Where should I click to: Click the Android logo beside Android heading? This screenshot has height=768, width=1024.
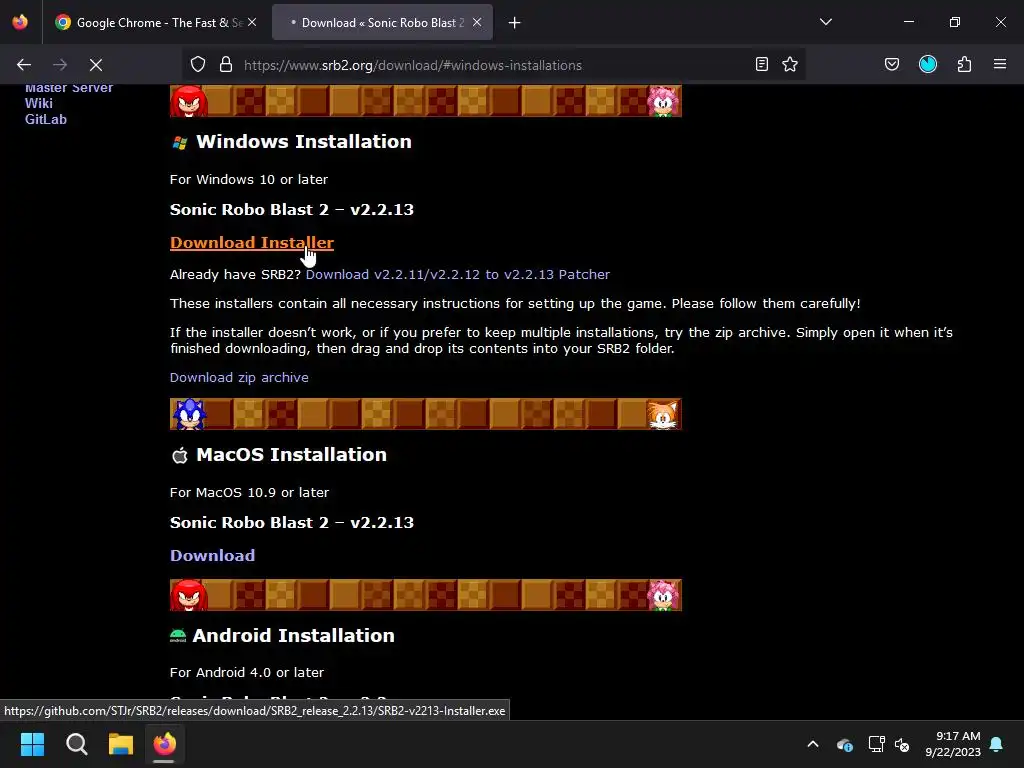click(178, 635)
